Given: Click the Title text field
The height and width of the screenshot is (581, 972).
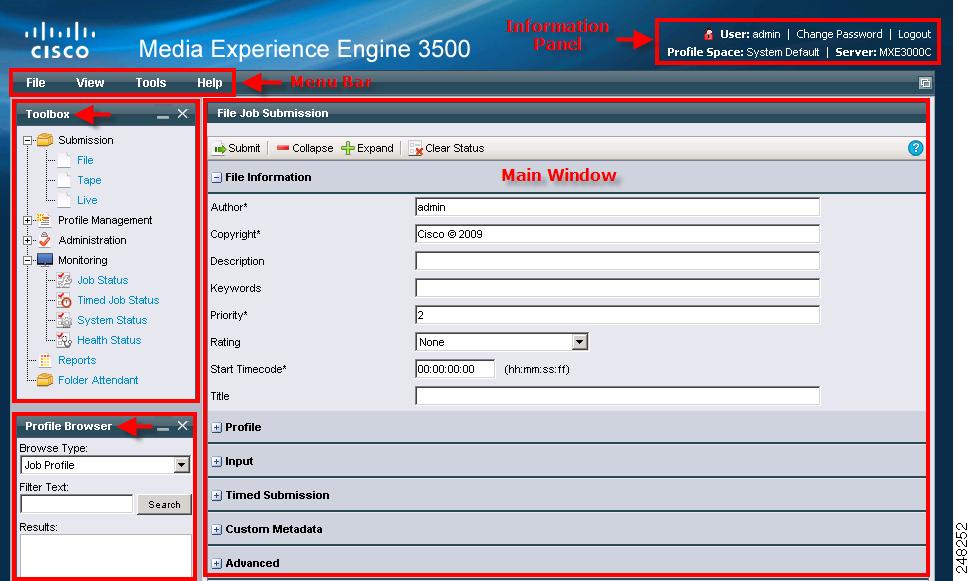Looking at the screenshot, I should pos(617,396).
